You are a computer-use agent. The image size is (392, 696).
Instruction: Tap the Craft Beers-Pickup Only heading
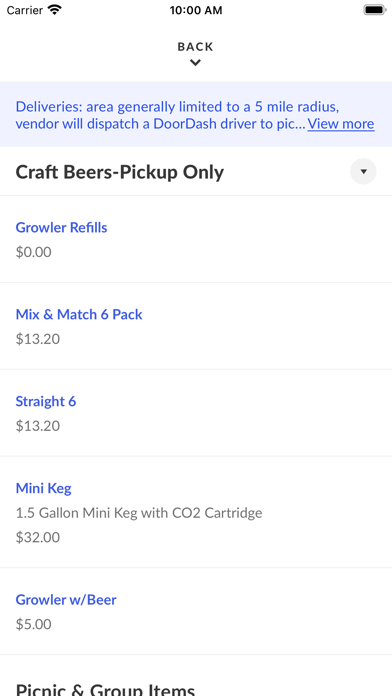pyautogui.click(x=120, y=172)
